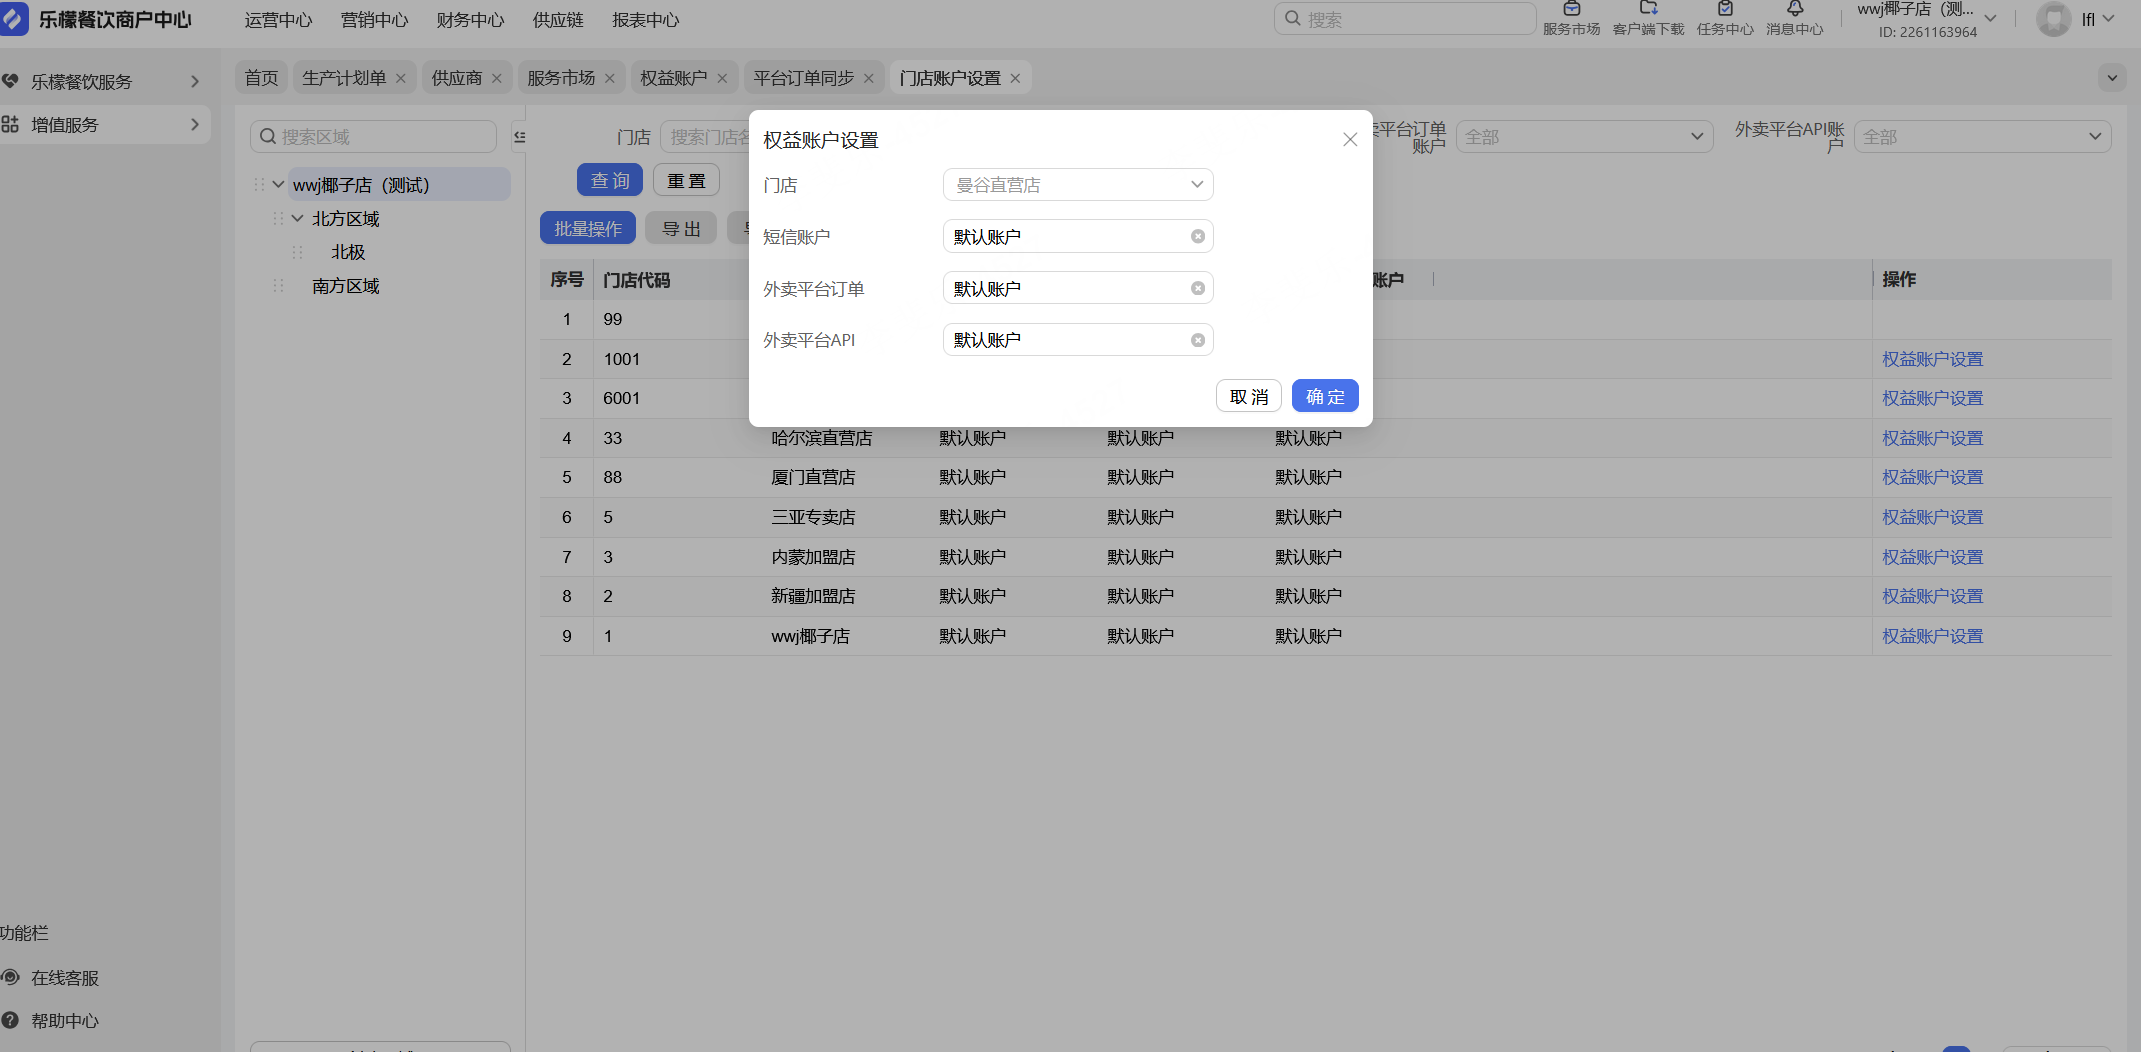Viewport: 2141px width, 1052px height.
Task: Expand the 乐檬餐饮服务 sidebar menu
Action: [x=195, y=81]
